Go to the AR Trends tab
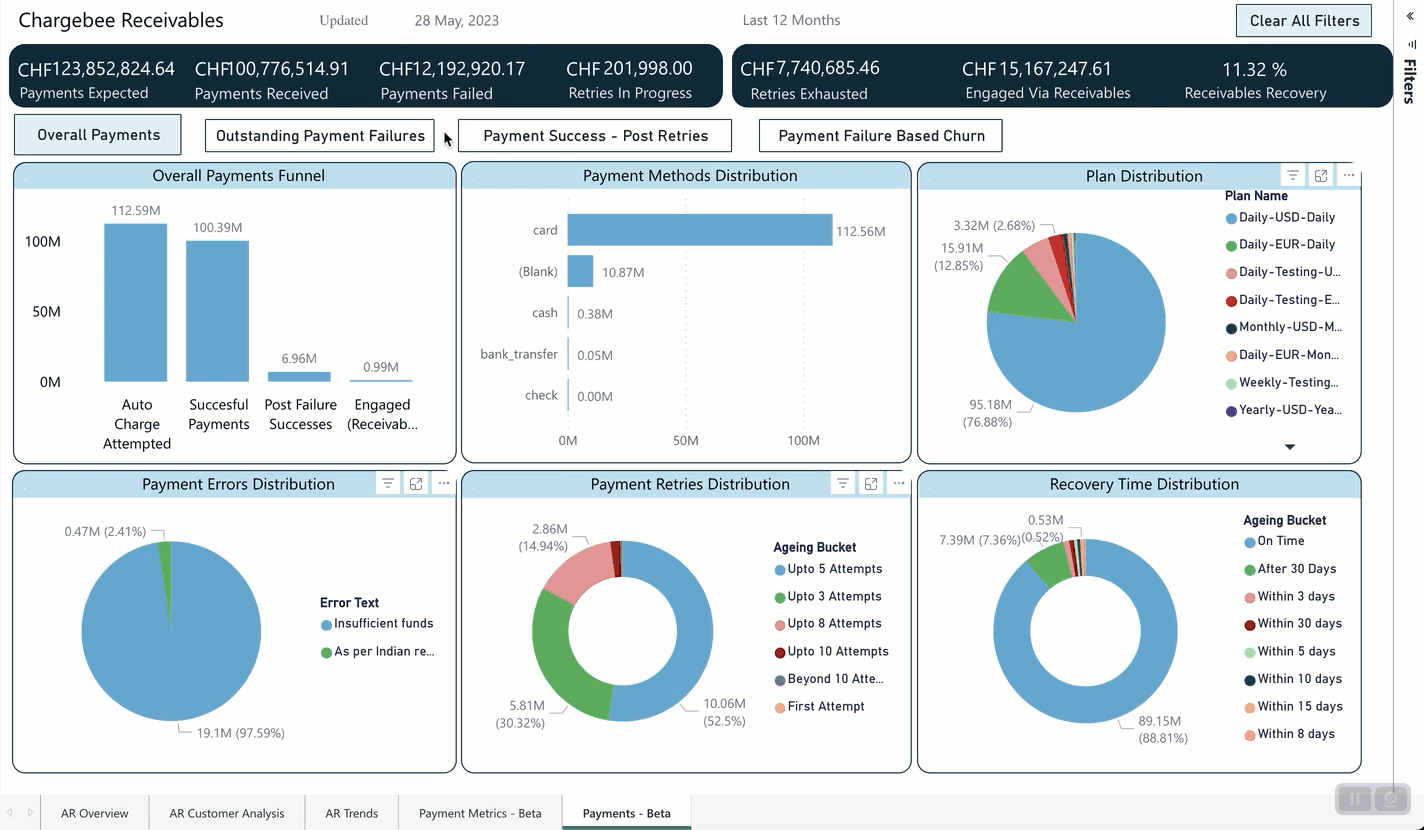The image size is (1424, 830). (x=352, y=813)
